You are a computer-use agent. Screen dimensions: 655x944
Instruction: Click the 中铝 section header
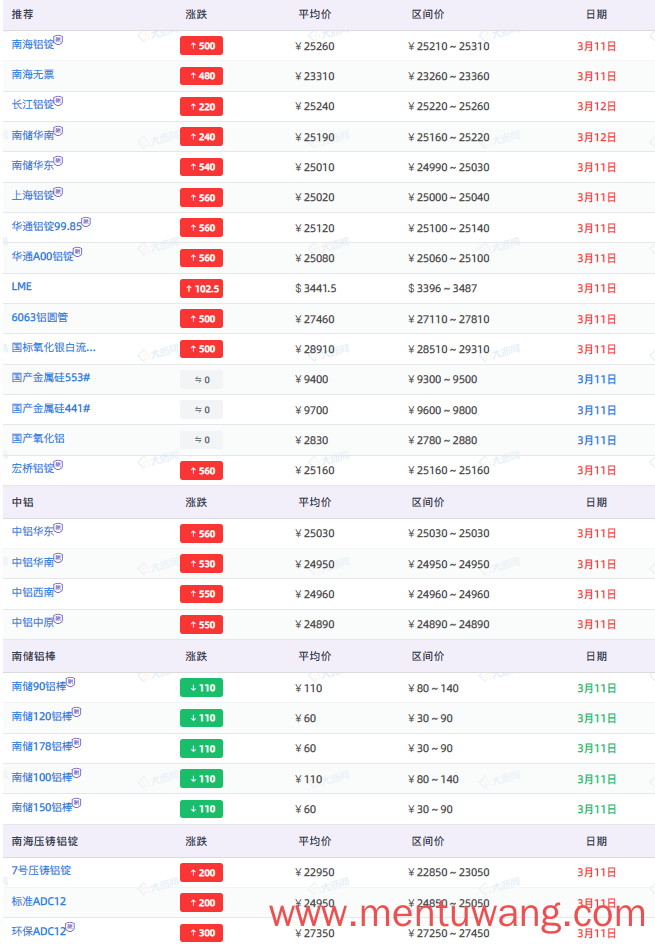coord(22,502)
